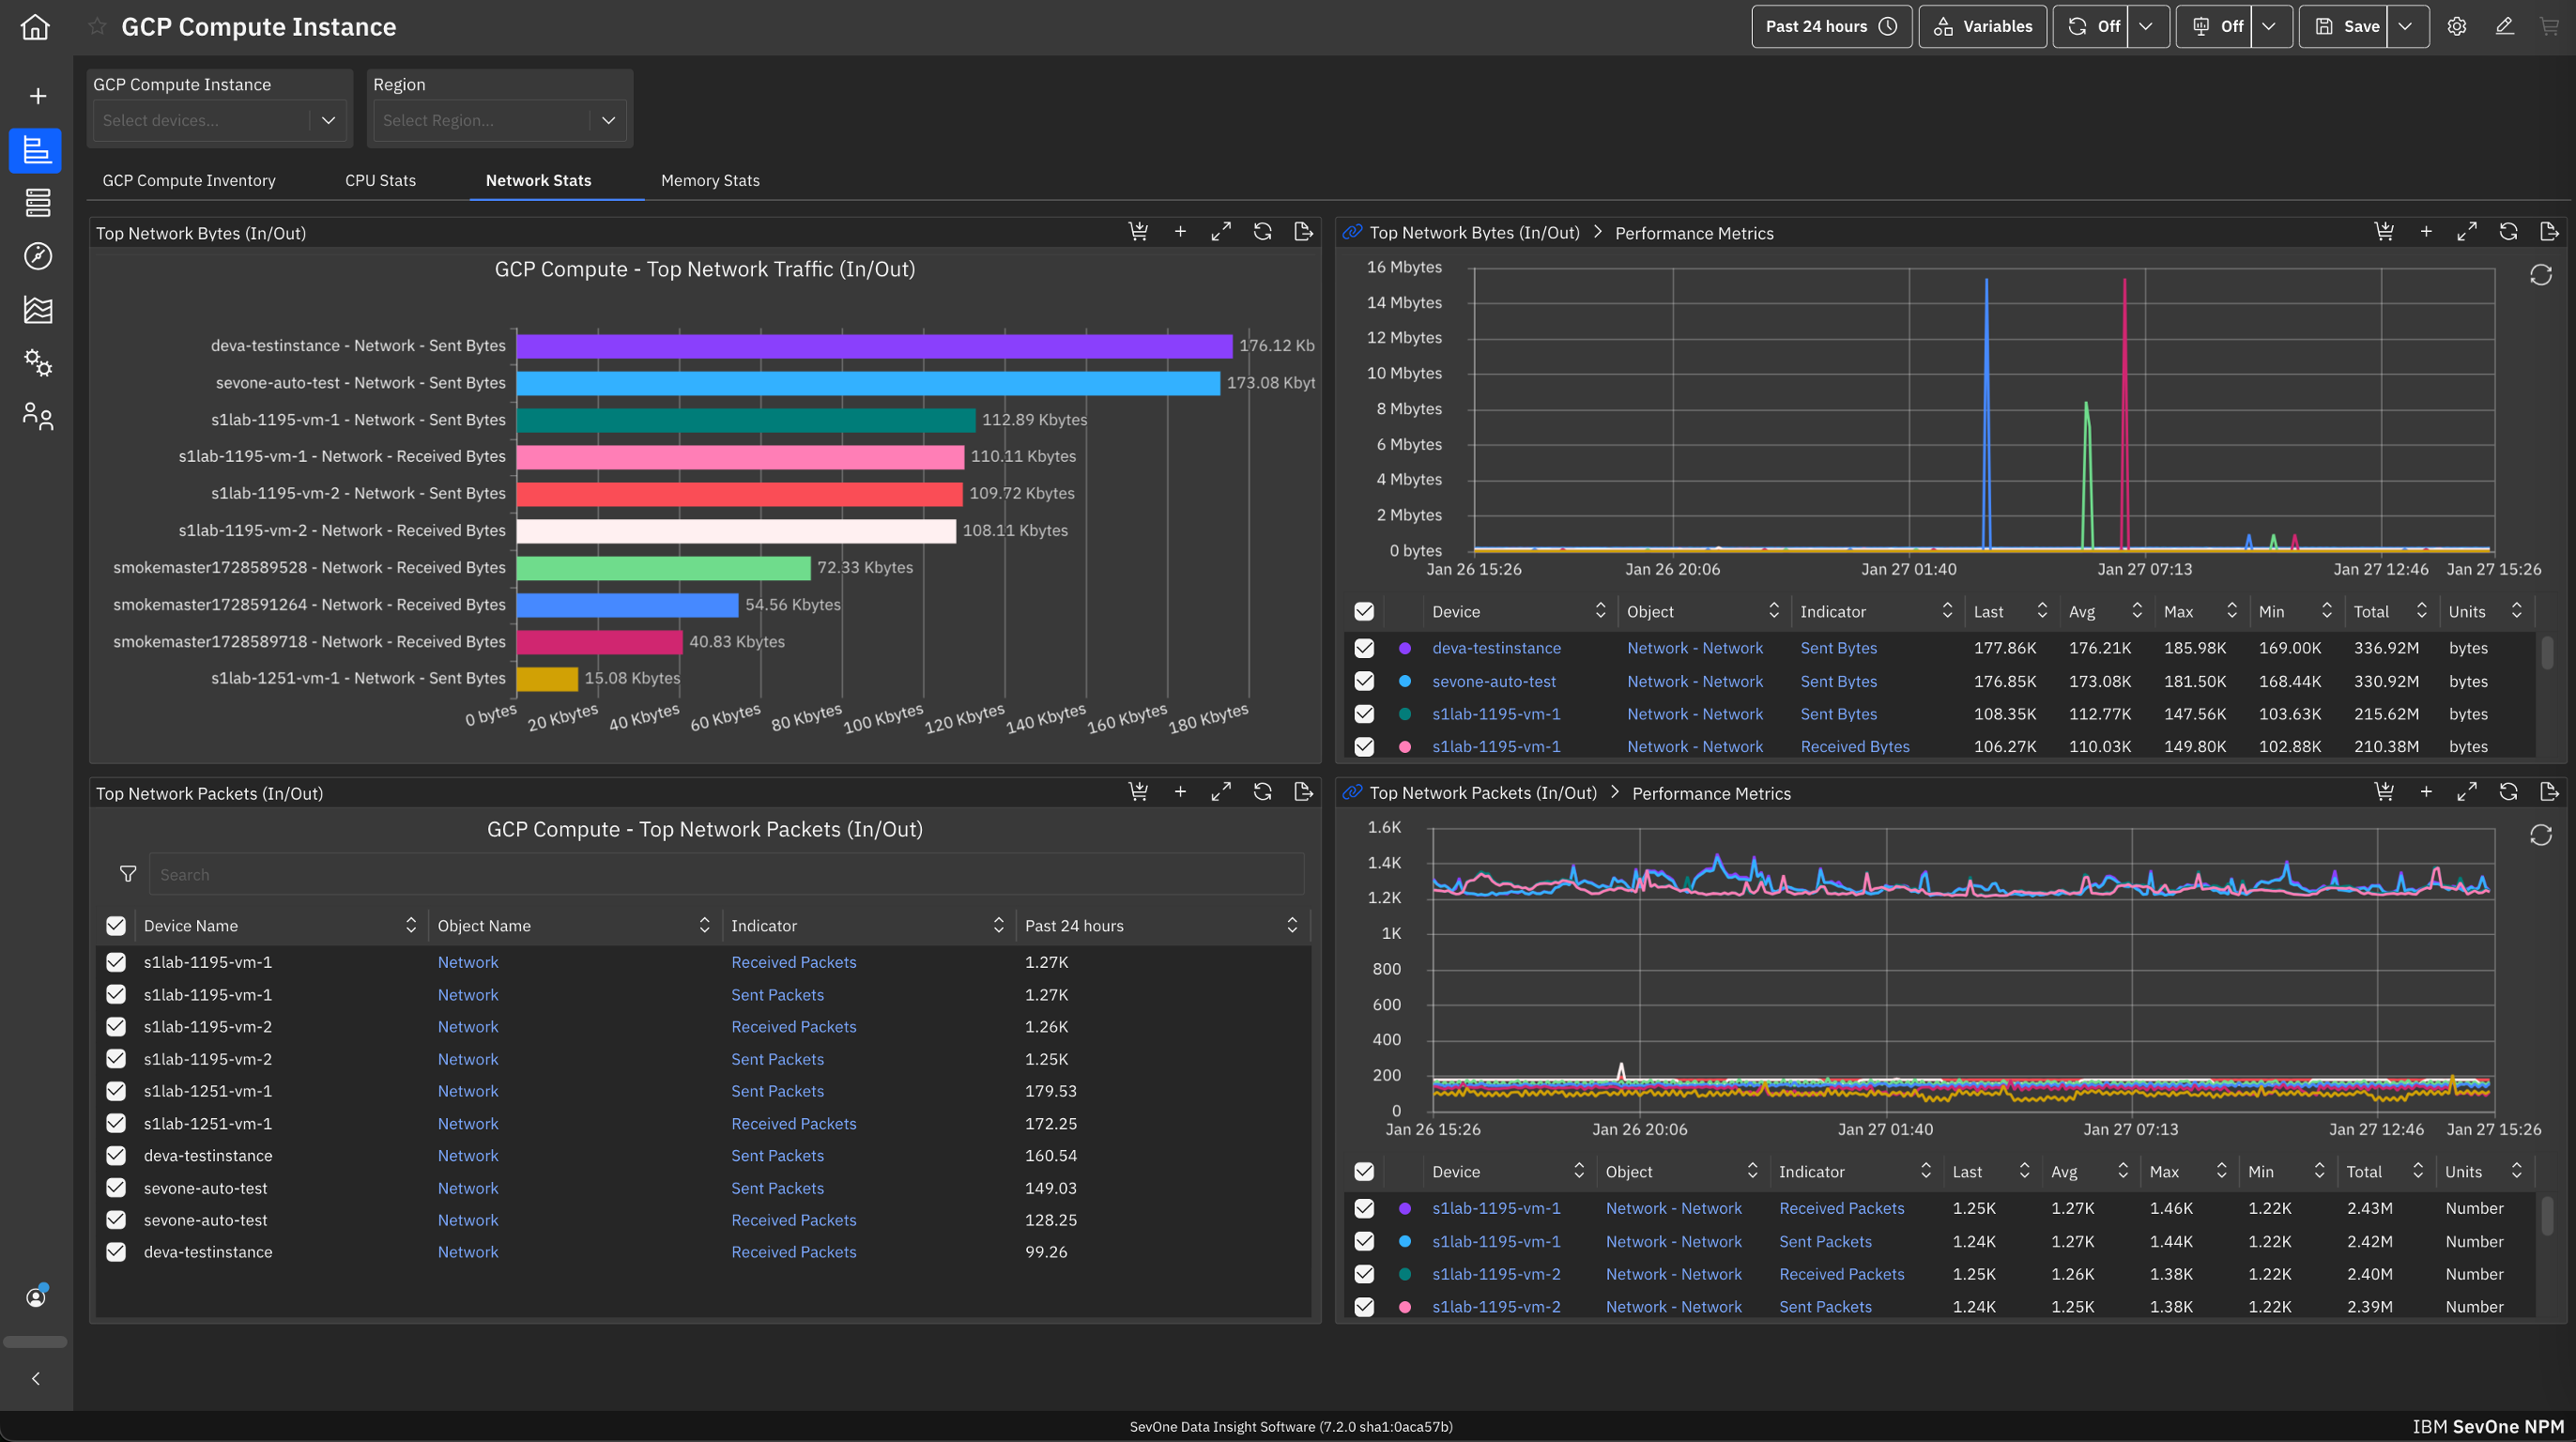Open the Past 24 hours time picker

point(1831,26)
